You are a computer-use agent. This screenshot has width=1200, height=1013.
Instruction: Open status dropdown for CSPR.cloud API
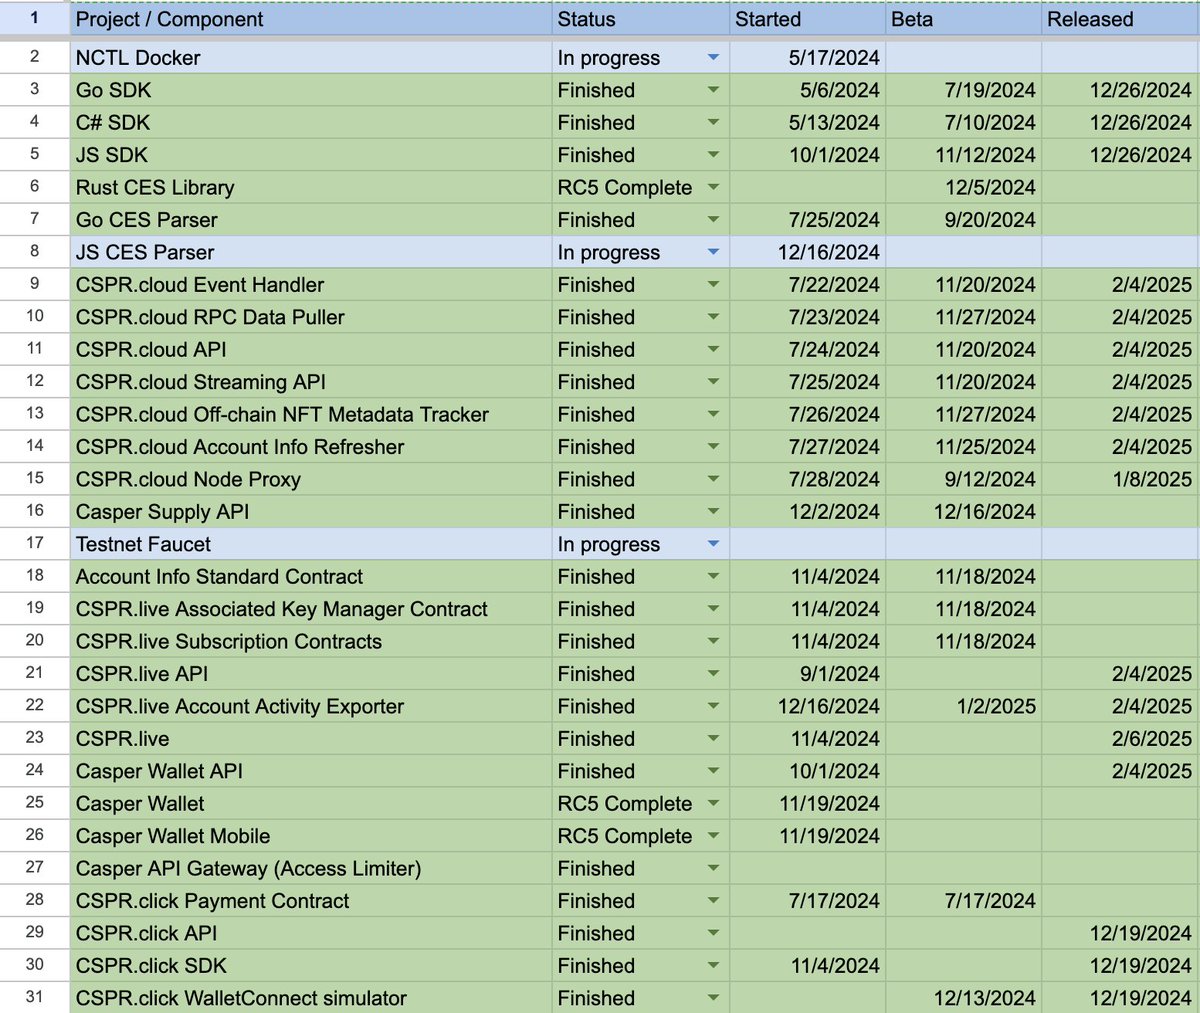point(713,349)
